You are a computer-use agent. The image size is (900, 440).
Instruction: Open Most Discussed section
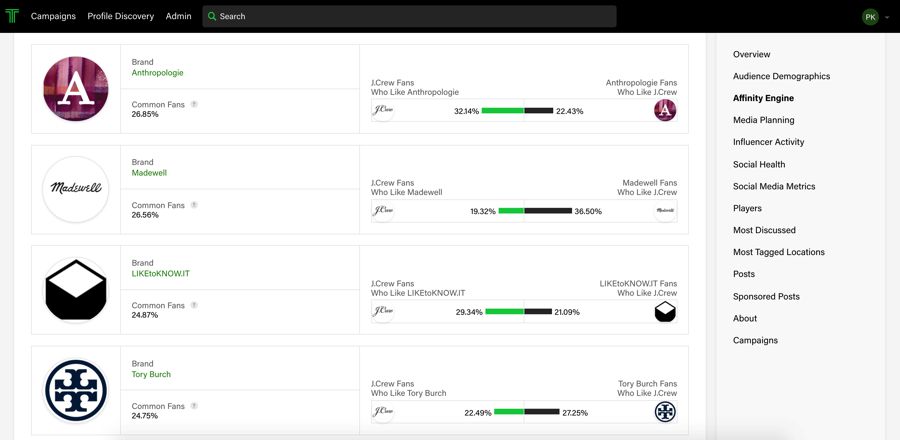point(764,230)
